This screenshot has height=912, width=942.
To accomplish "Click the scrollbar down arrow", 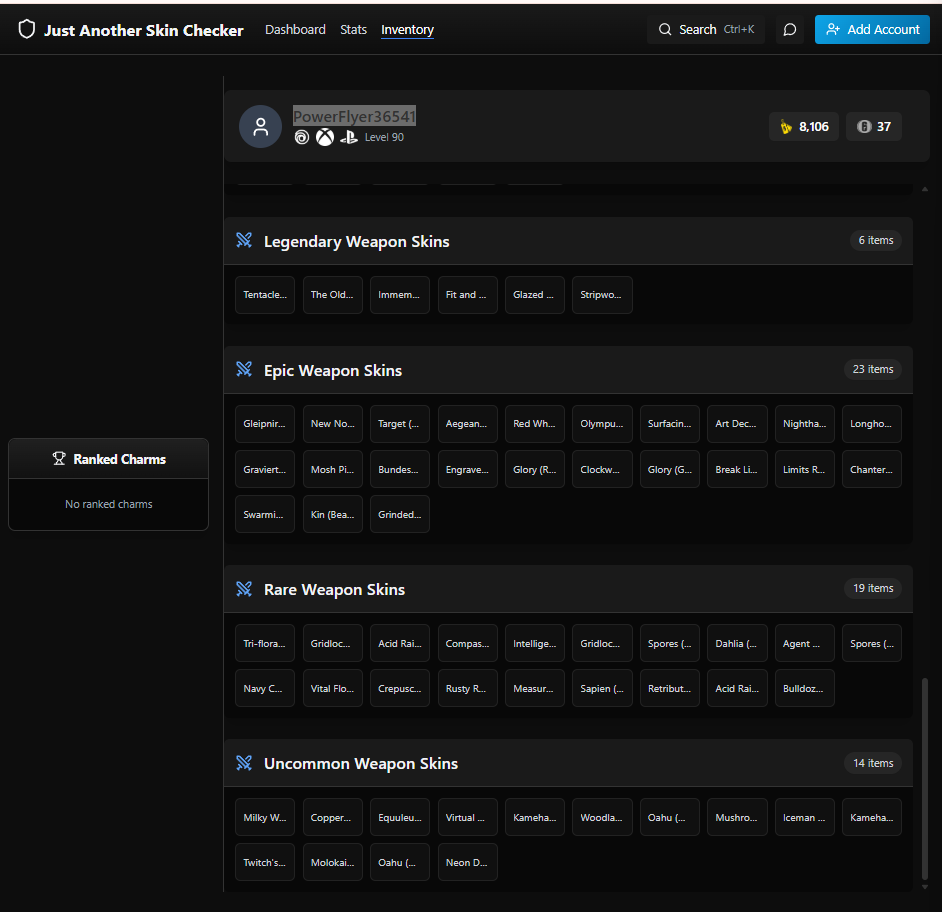I will point(925,887).
